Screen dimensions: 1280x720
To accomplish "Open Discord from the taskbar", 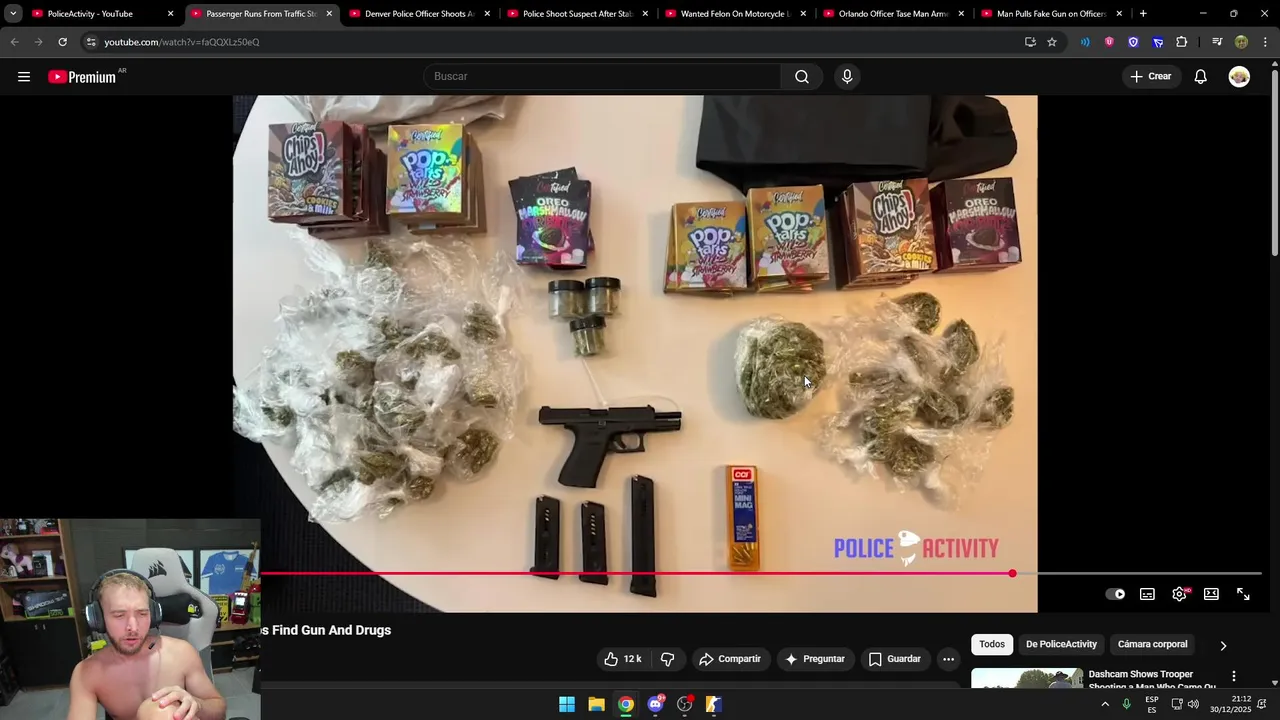I will pos(655,704).
